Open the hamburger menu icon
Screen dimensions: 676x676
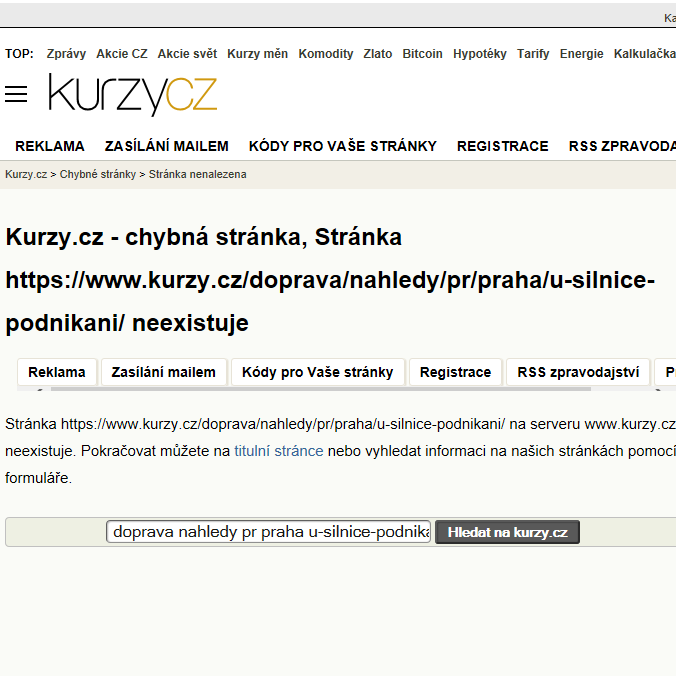[x=16, y=94]
